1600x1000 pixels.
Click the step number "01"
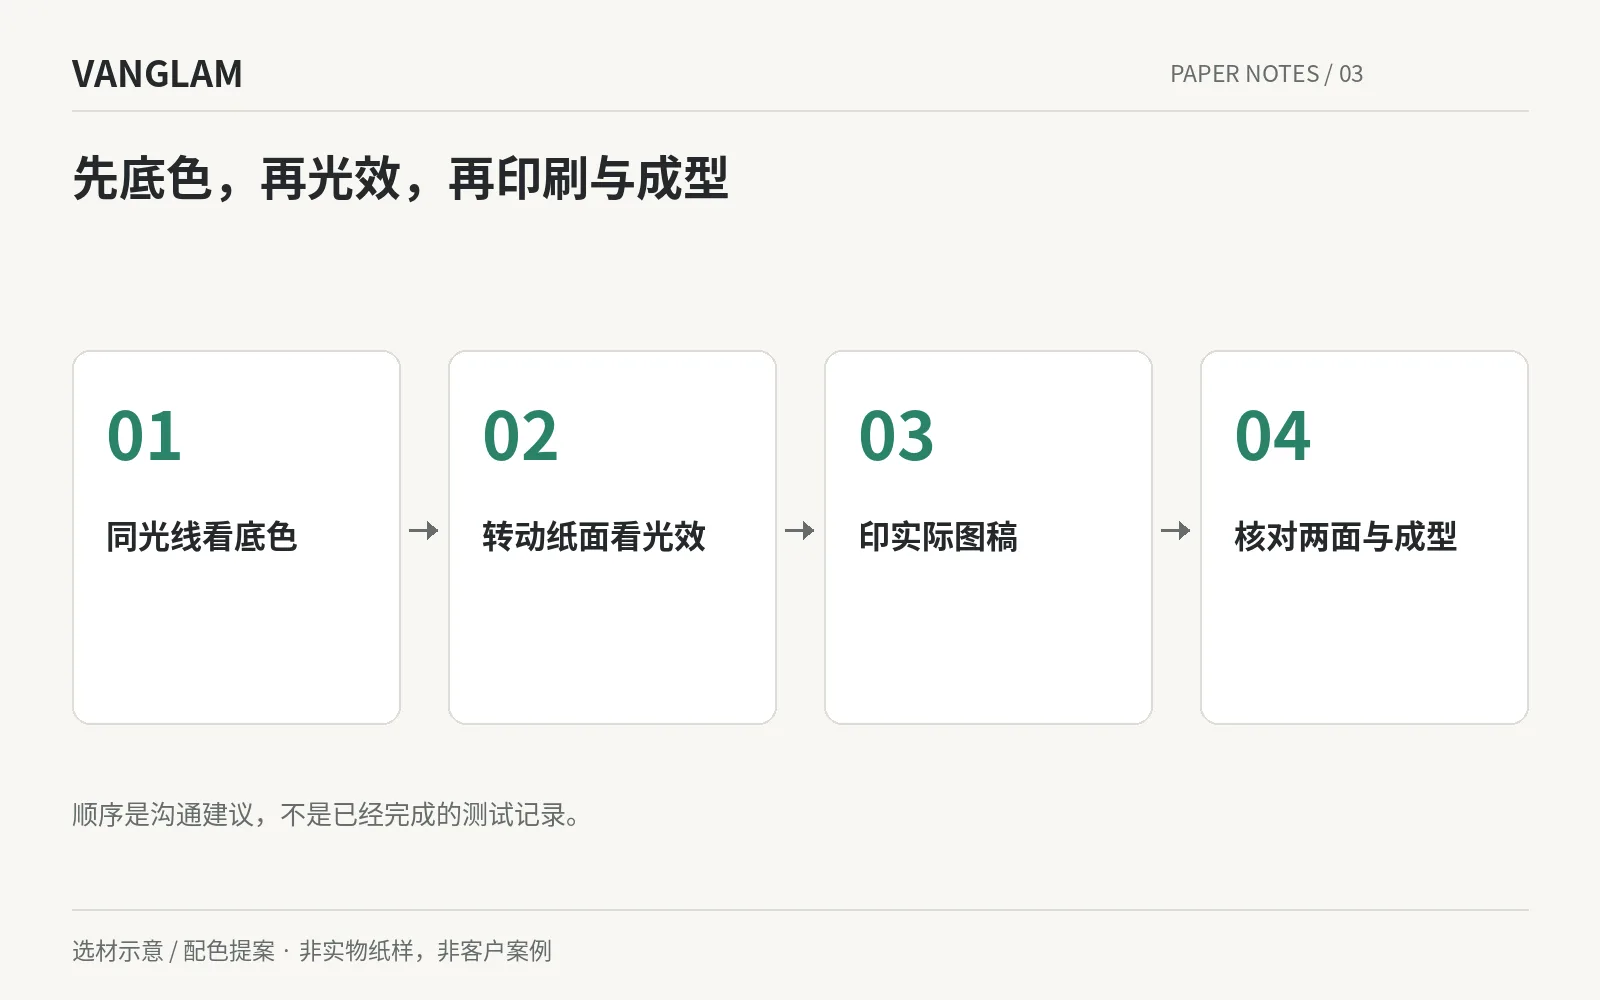(144, 436)
